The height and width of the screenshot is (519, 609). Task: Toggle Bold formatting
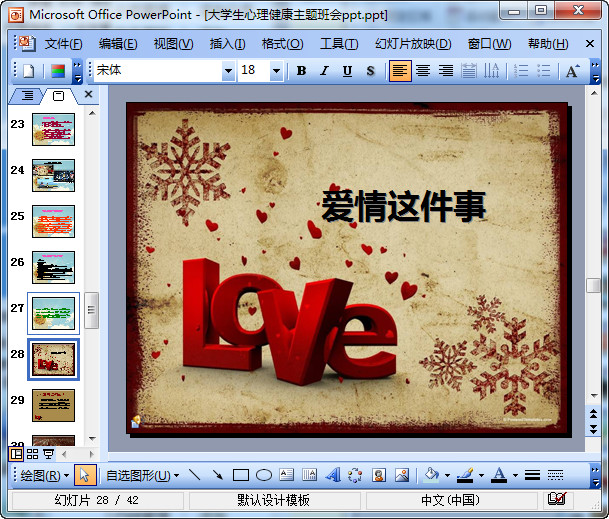click(301, 71)
